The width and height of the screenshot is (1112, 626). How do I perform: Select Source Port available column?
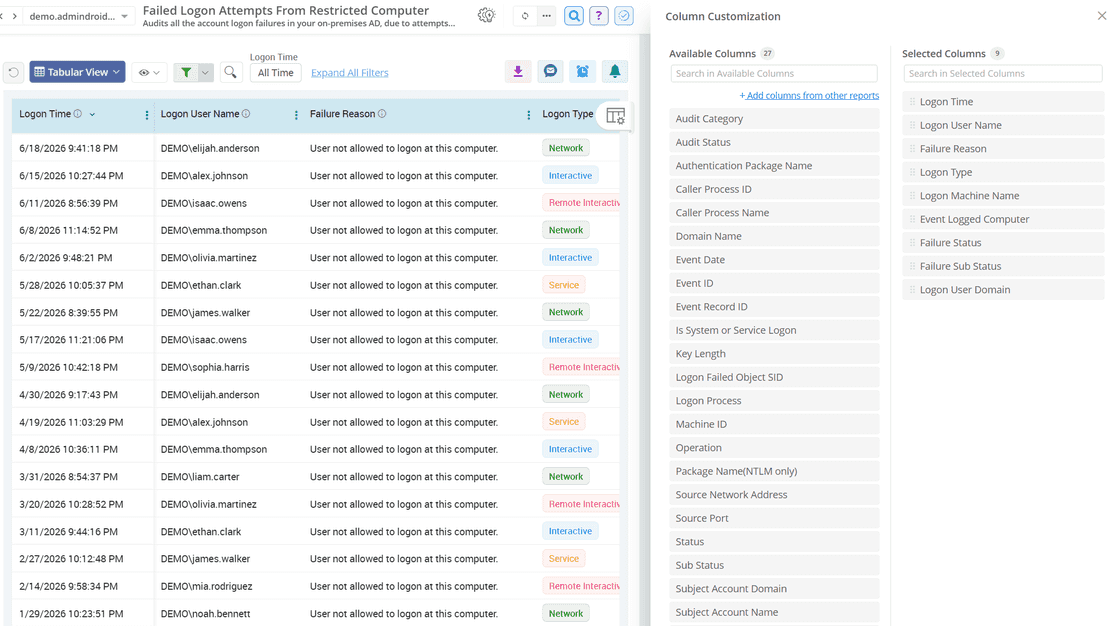[x=774, y=518]
